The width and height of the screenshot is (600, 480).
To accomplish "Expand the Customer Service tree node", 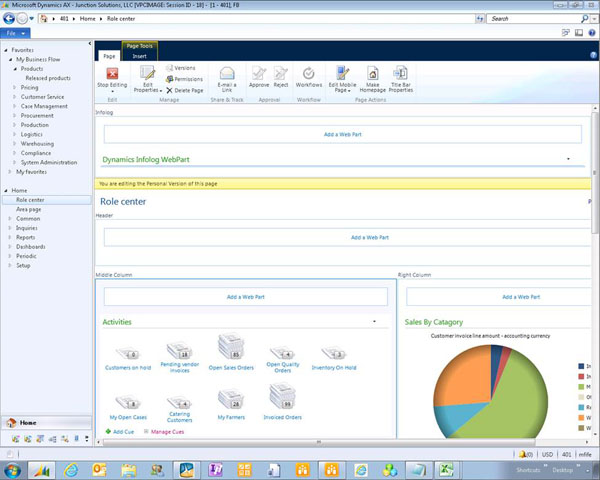I will [14, 97].
